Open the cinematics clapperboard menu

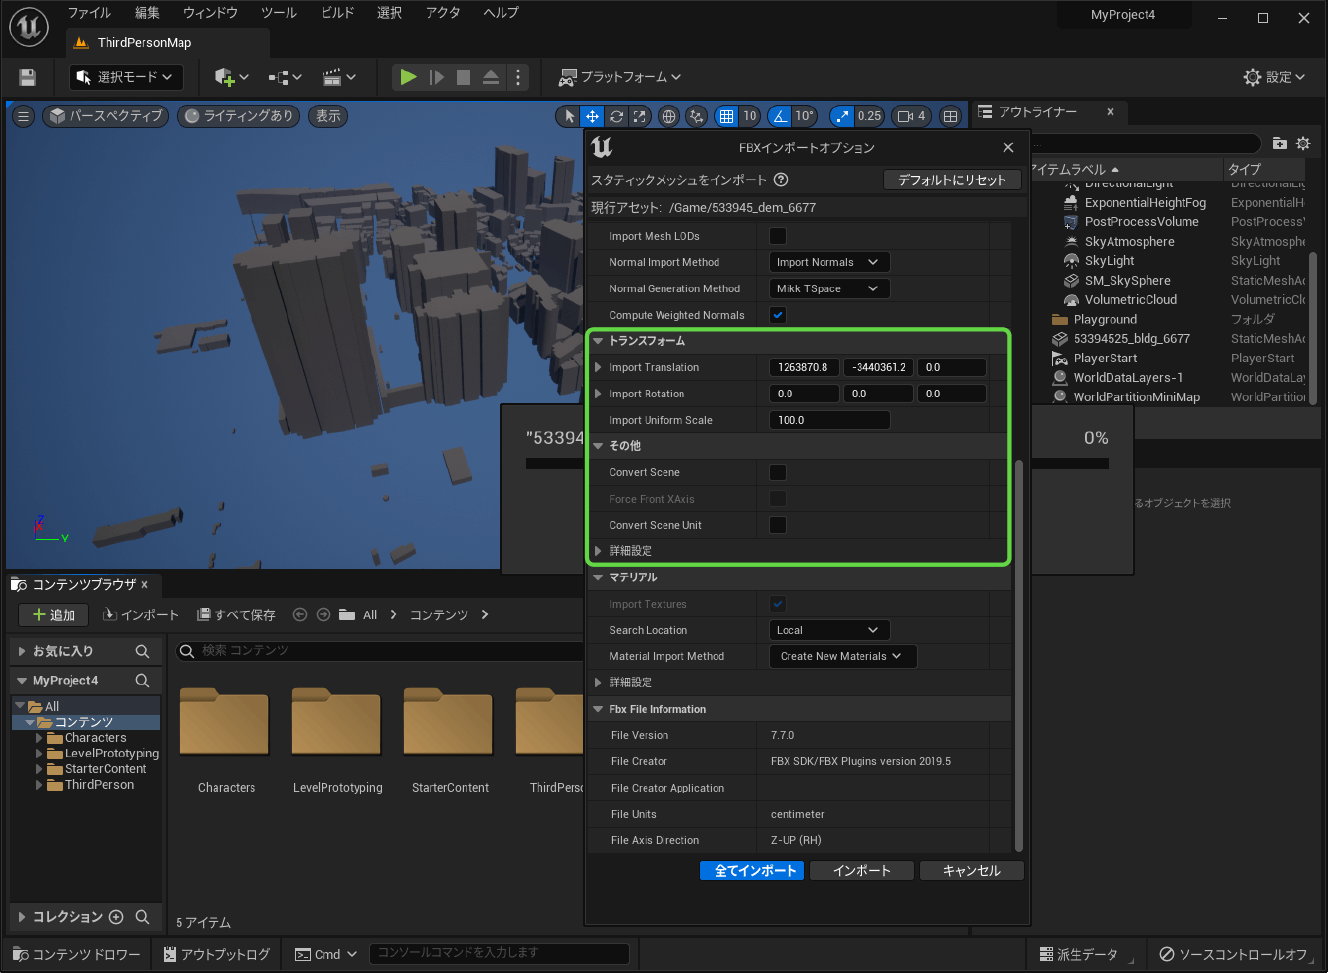339,77
